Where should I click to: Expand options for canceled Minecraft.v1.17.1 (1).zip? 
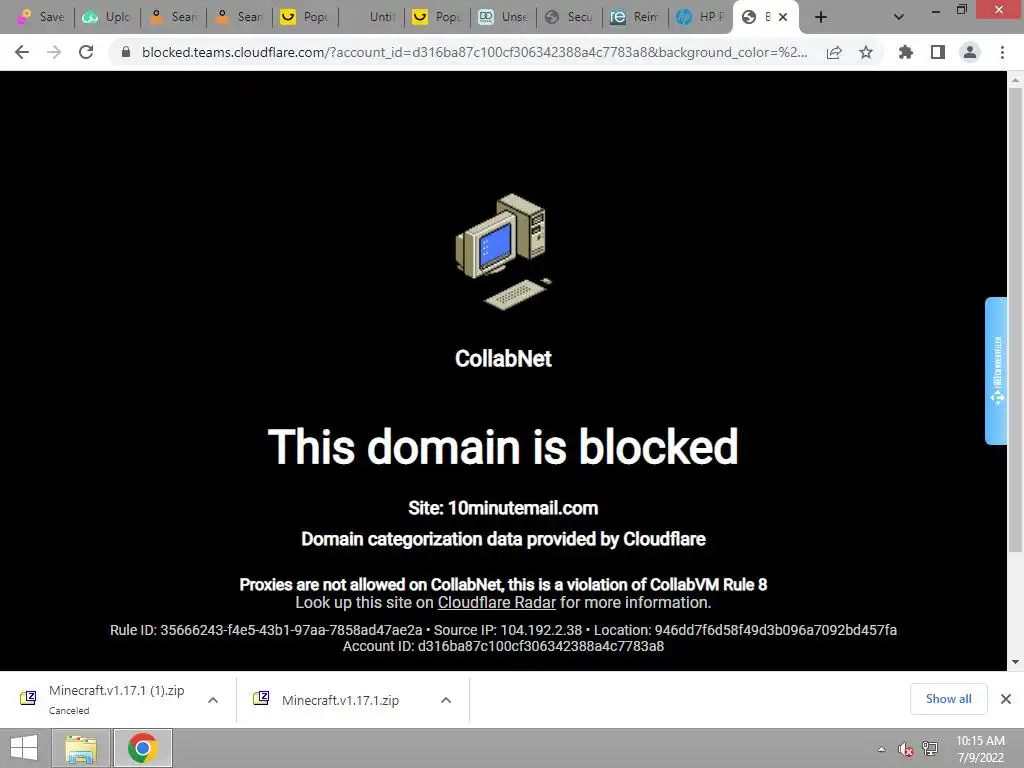coord(213,700)
